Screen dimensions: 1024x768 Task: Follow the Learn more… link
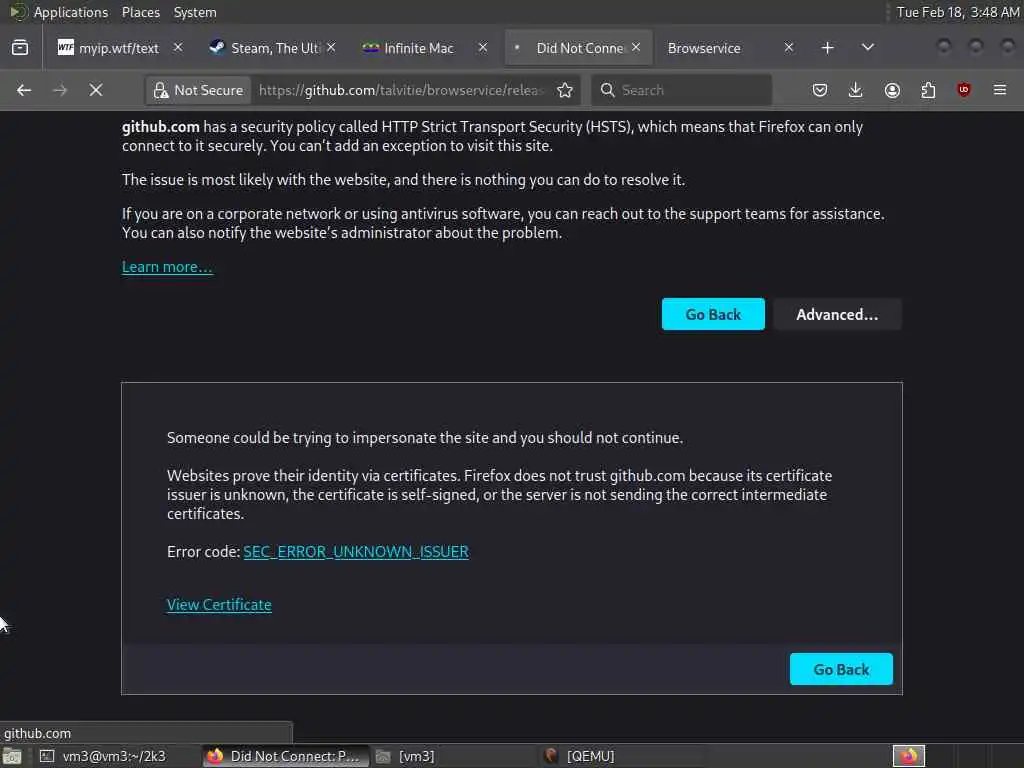(x=167, y=267)
